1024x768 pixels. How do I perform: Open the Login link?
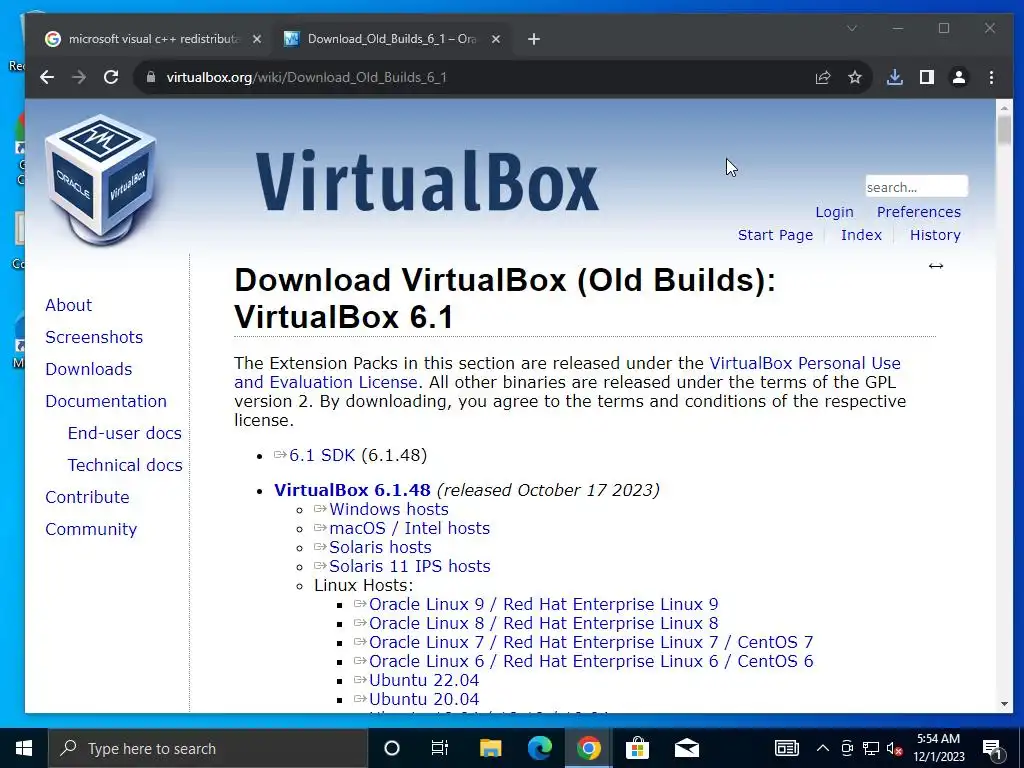tap(834, 212)
